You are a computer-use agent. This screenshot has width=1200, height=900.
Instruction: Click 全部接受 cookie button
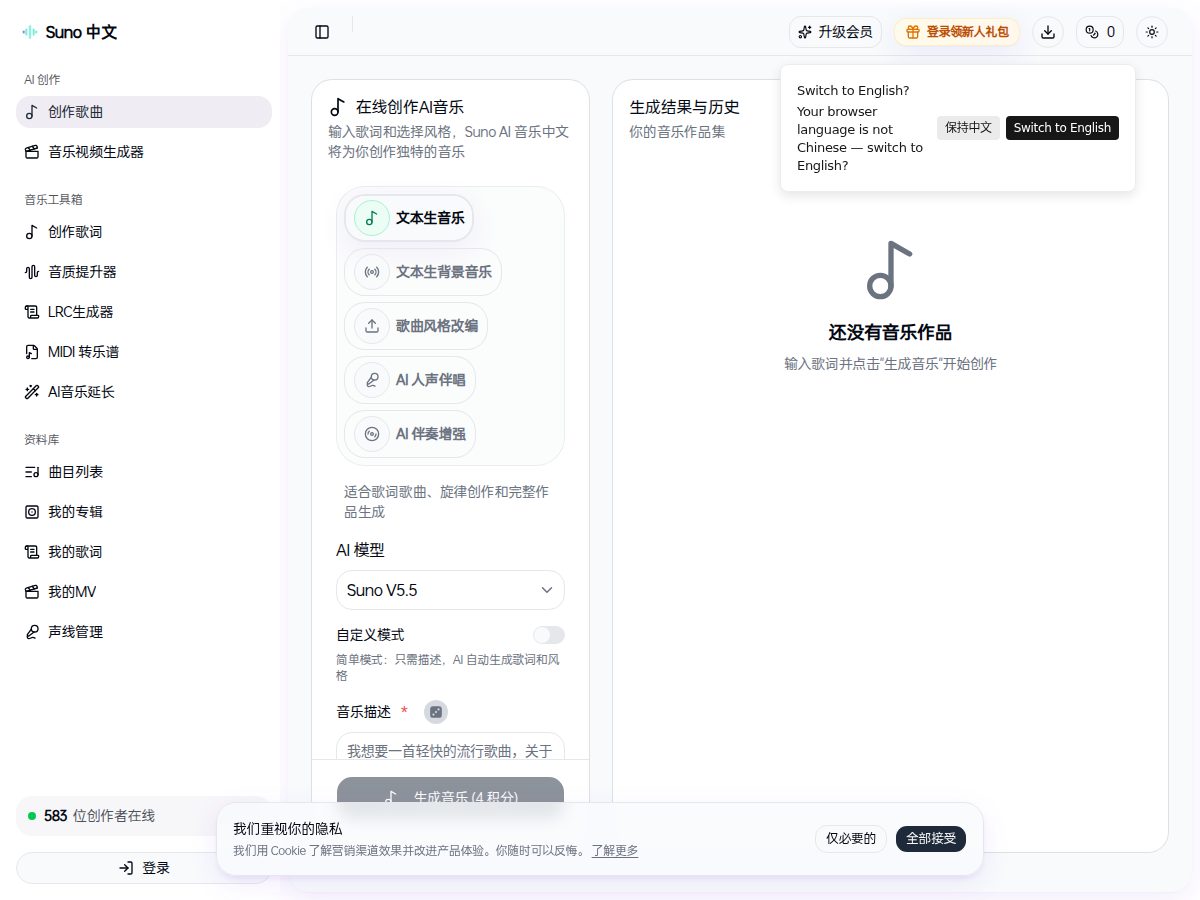(931, 839)
